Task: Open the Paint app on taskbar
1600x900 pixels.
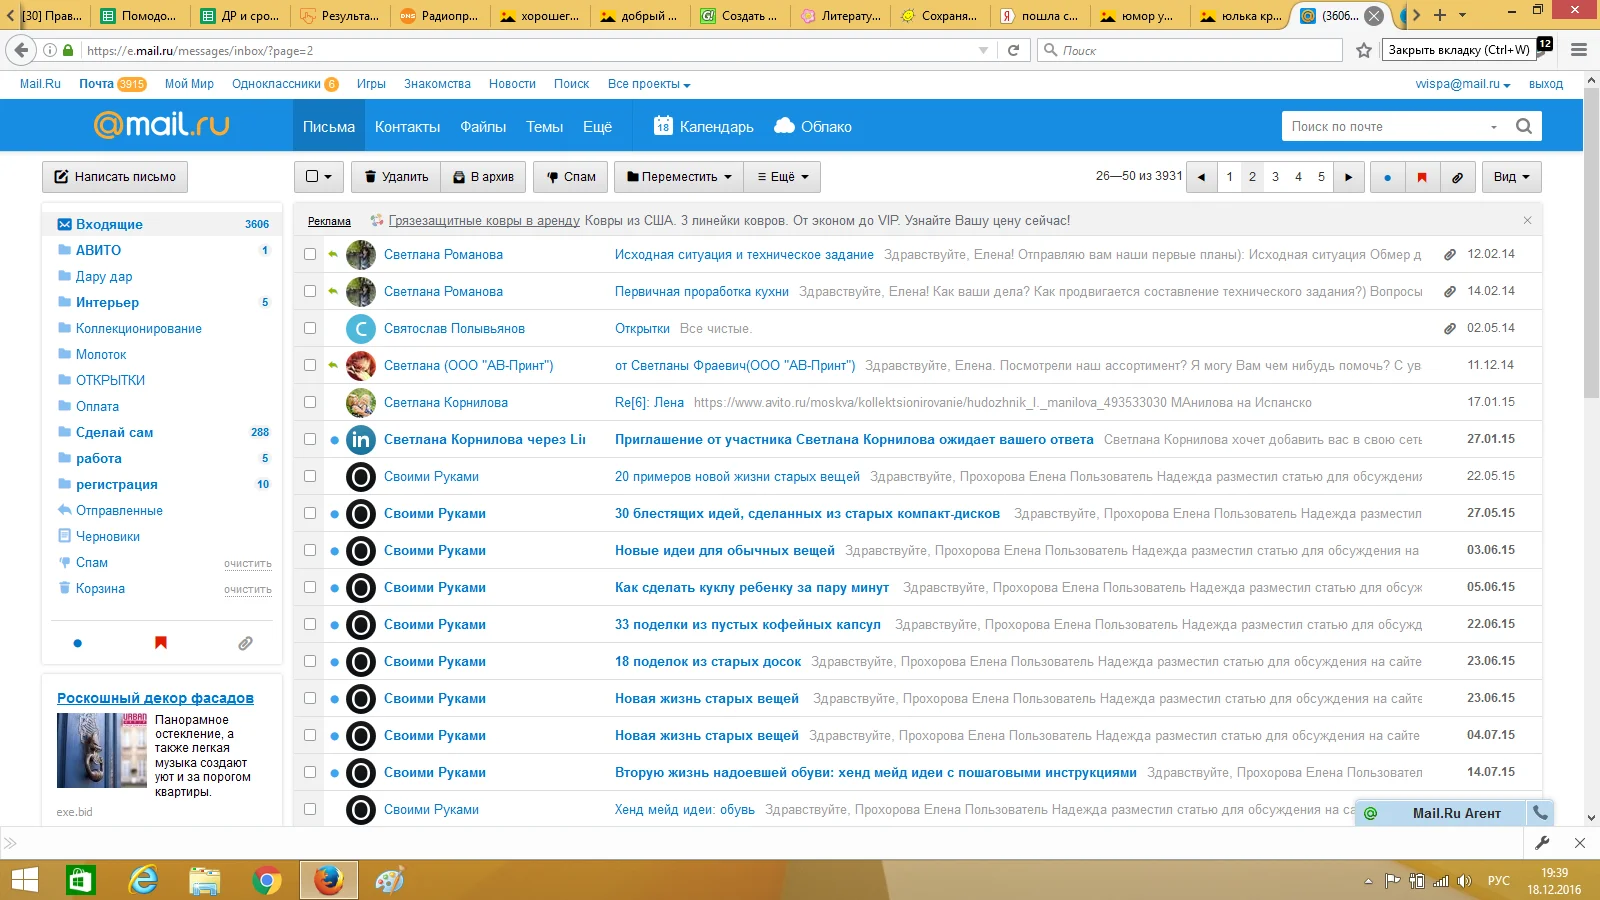Action: point(389,880)
